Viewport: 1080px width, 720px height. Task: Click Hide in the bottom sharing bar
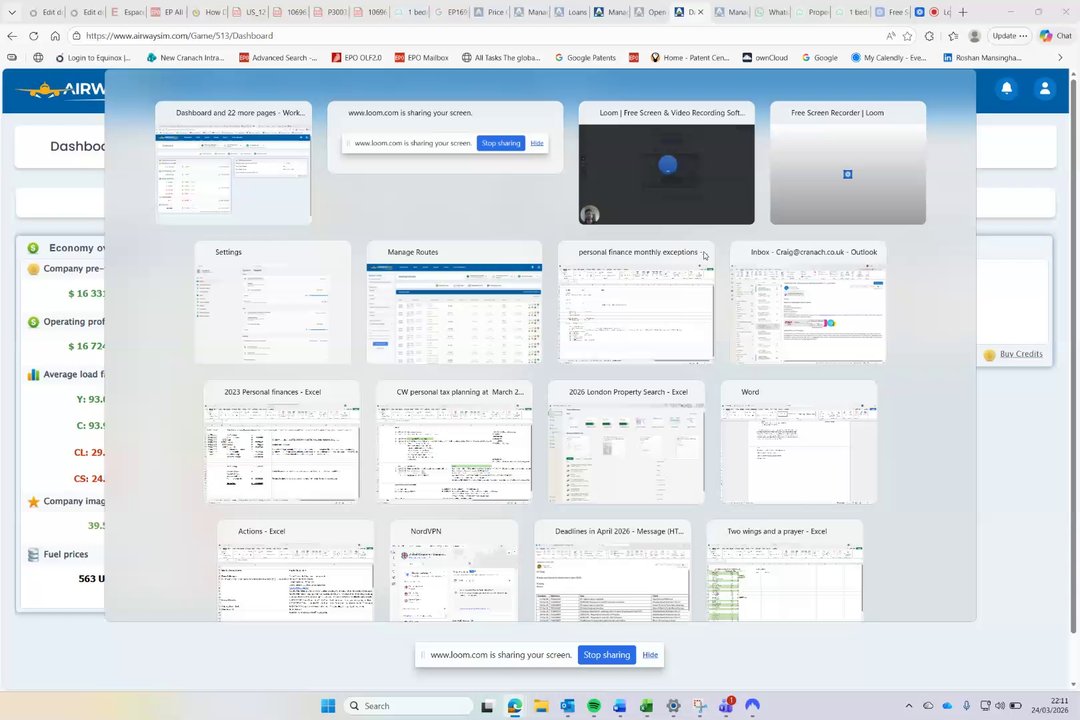[x=650, y=655]
